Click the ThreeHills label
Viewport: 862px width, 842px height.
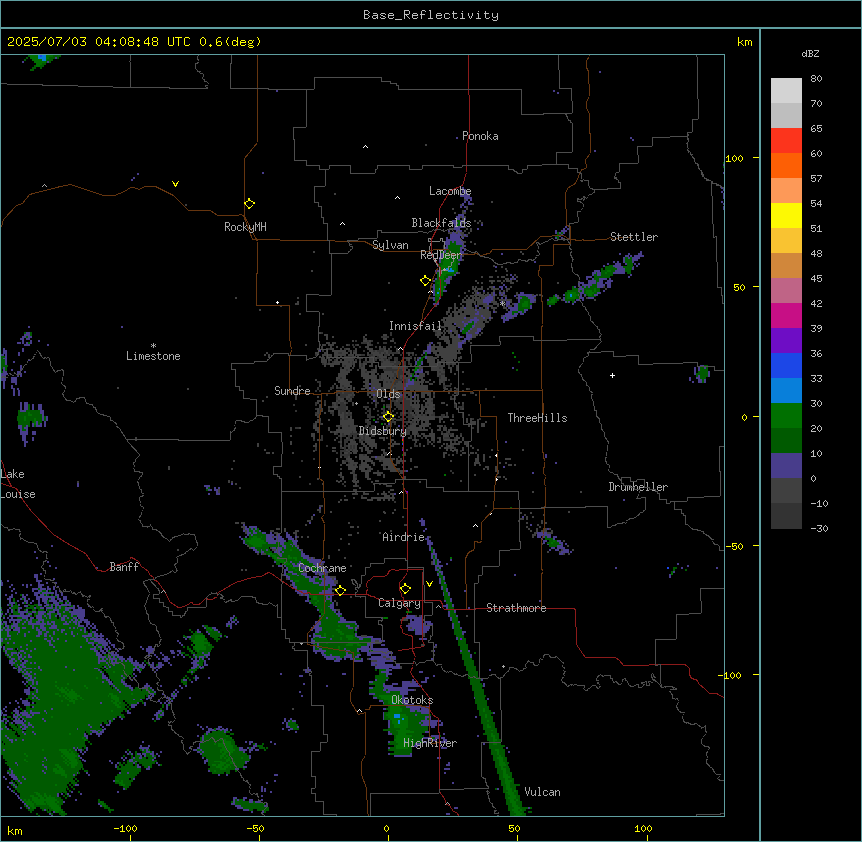click(x=537, y=418)
